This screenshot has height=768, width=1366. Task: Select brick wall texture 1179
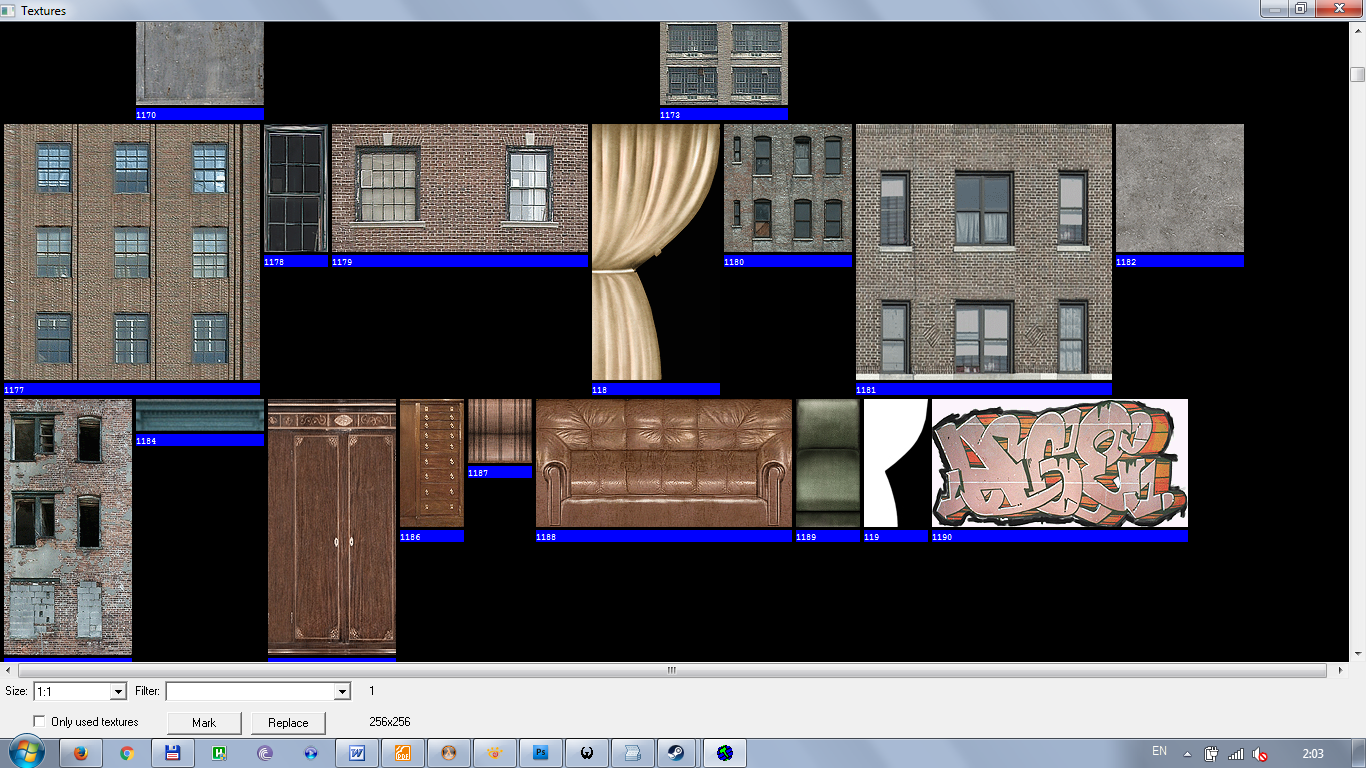pyautogui.click(x=460, y=188)
